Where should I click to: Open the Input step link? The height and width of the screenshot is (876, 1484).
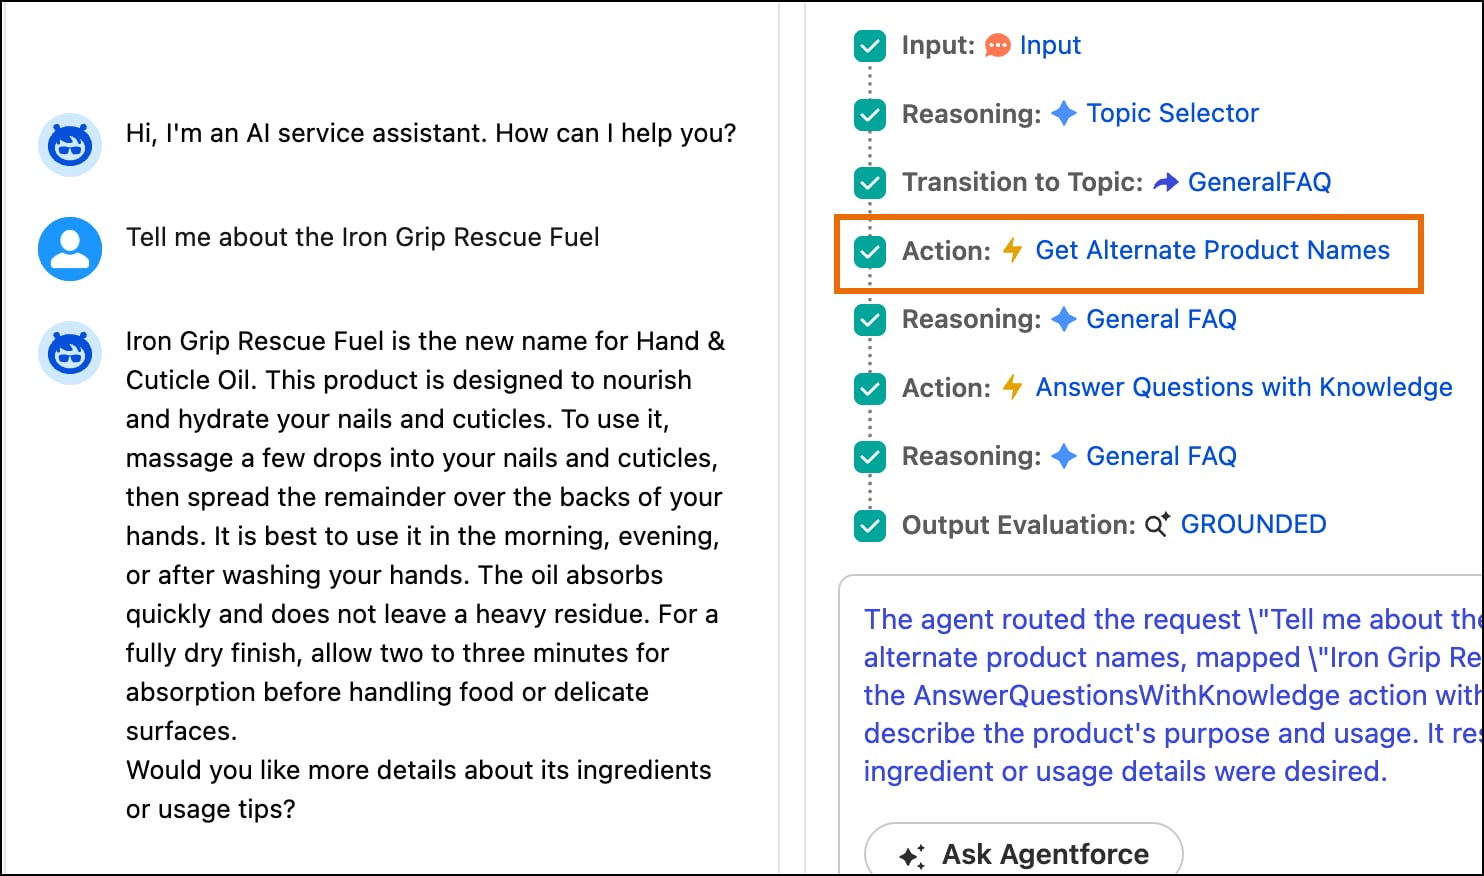(x=1050, y=45)
